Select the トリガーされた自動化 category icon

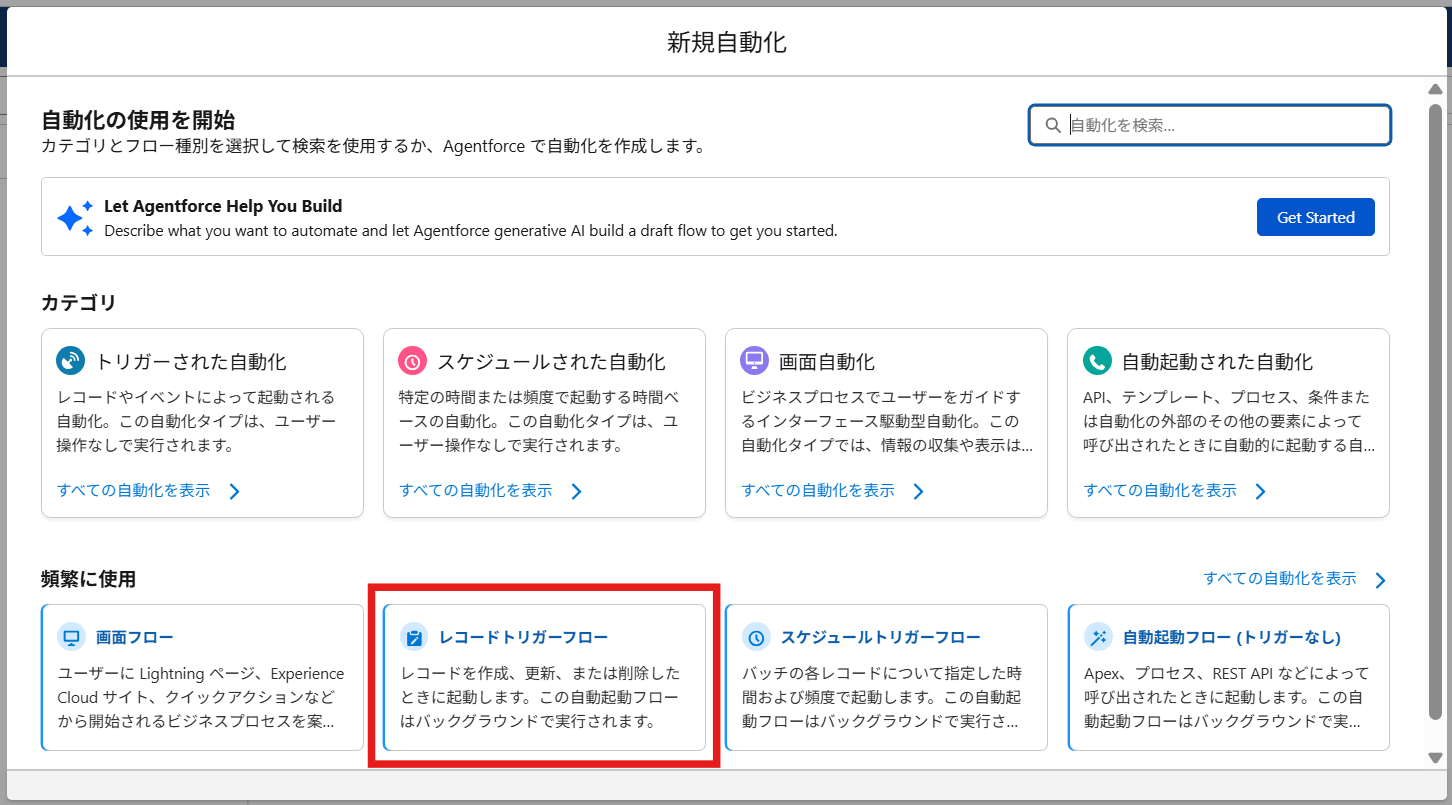point(71,361)
